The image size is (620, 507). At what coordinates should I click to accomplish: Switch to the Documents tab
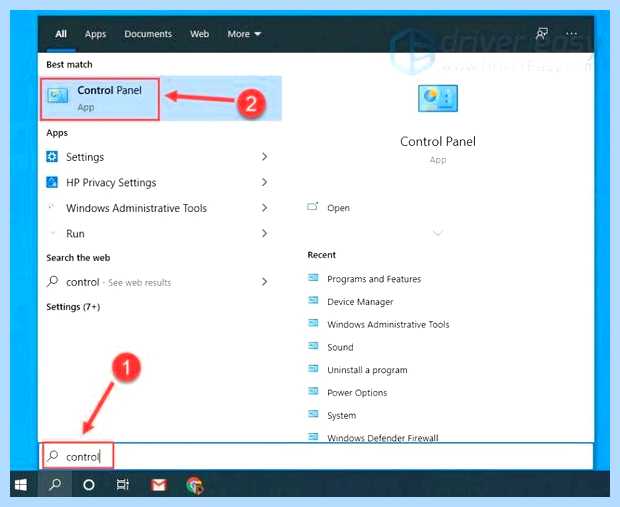tap(148, 34)
